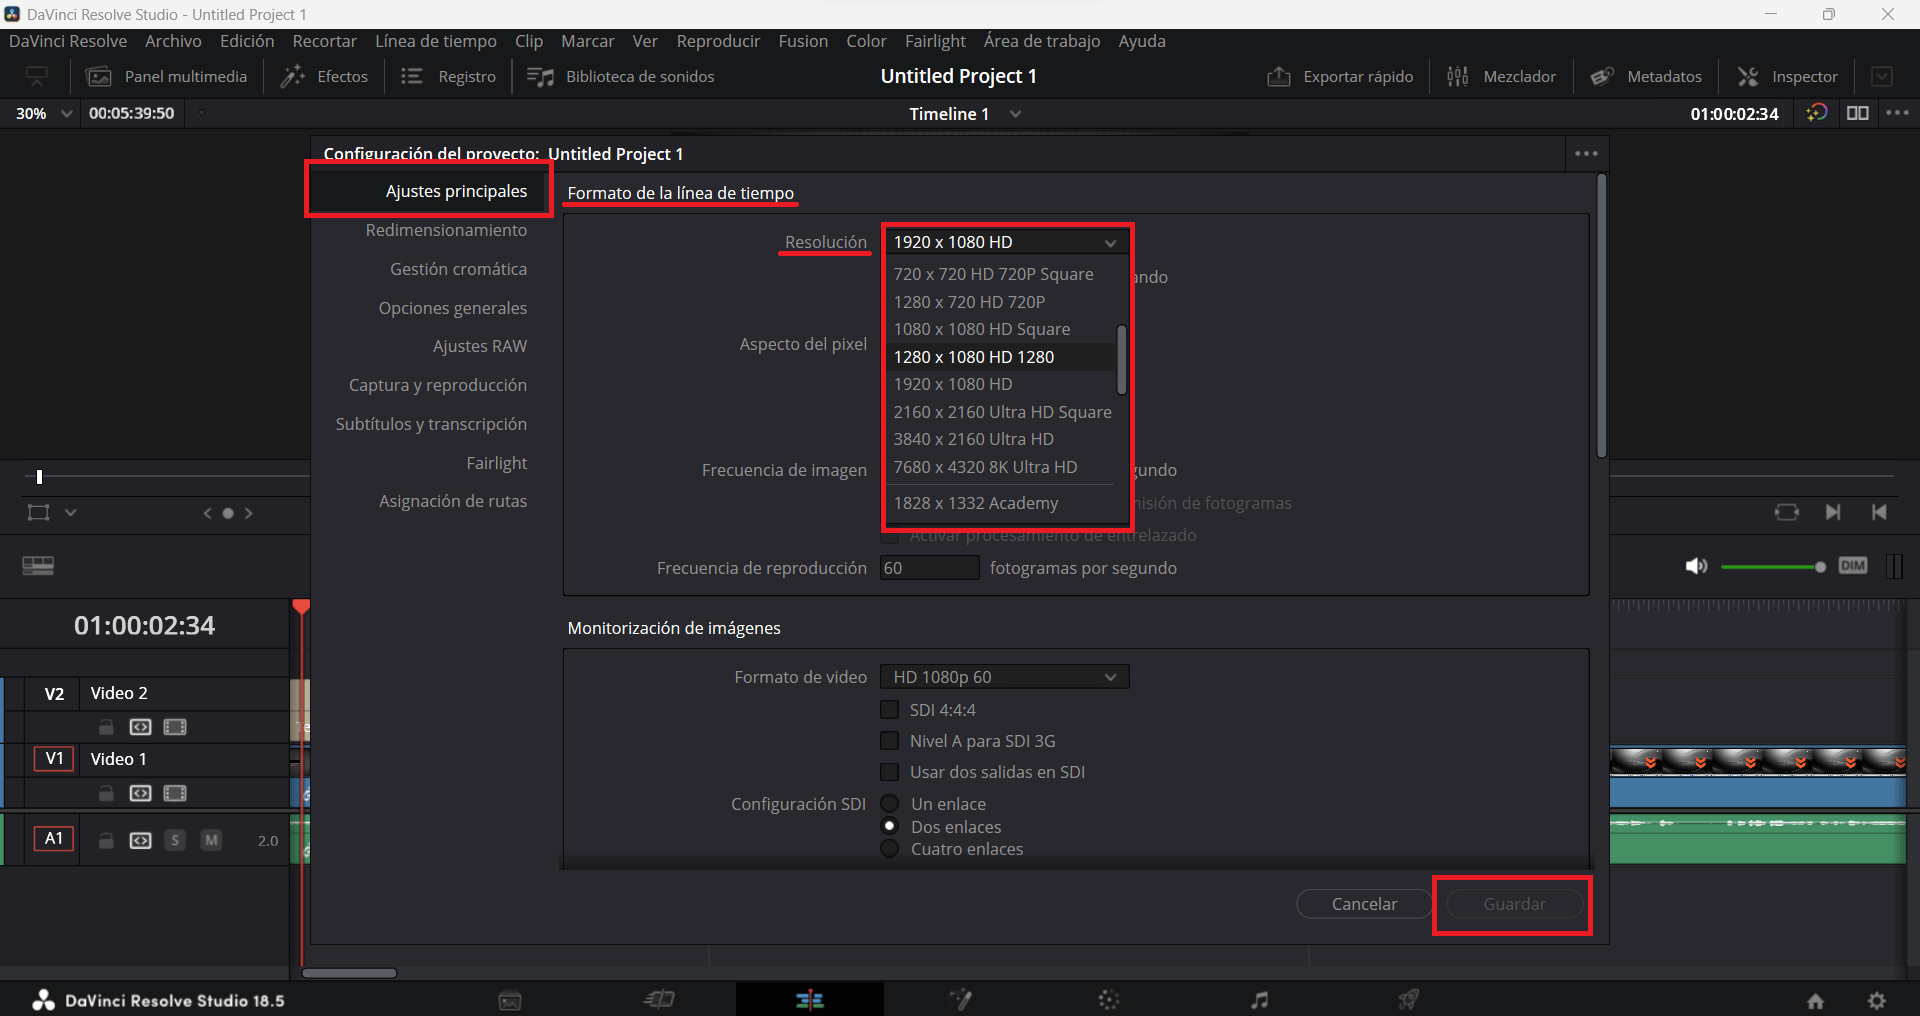The height and width of the screenshot is (1016, 1920).
Task: Choose 1280 x 720 HD 720P resolution
Action: pos(1002,302)
